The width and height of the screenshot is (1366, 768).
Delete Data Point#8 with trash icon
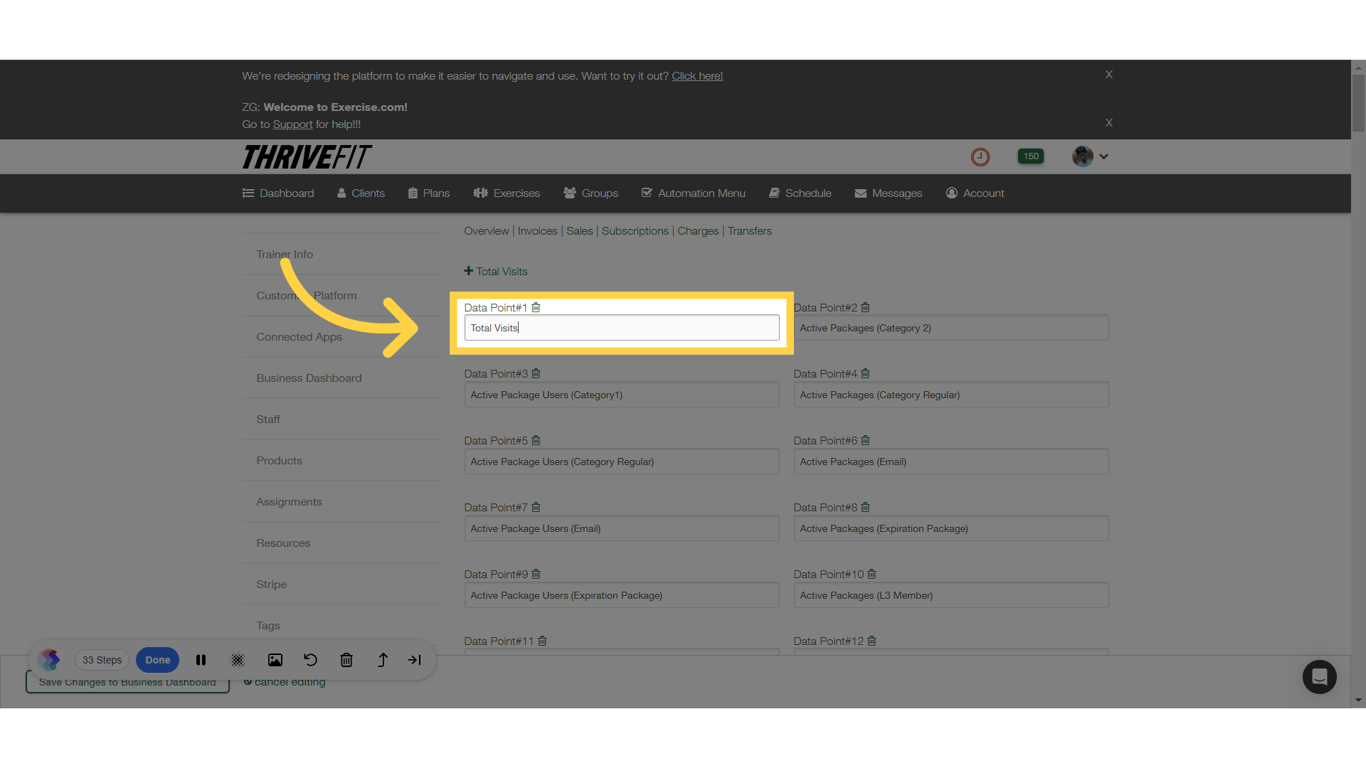[866, 507]
